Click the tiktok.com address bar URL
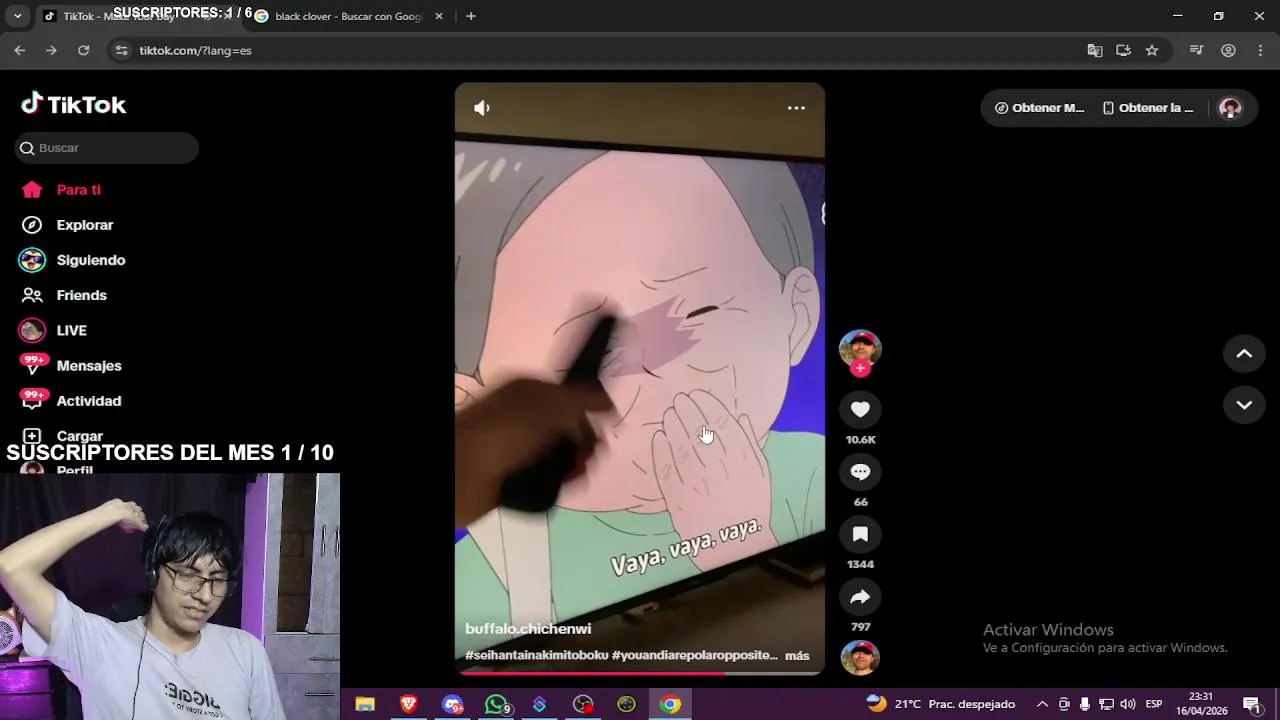 tap(195, 50)
